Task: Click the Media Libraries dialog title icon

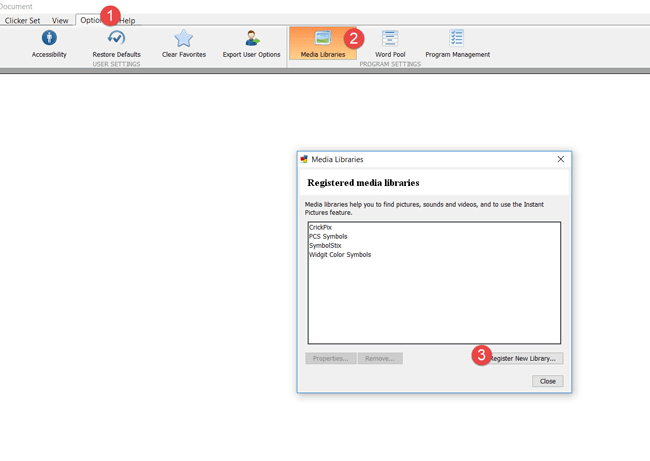Action: pyautogui.click(x=304, y=159)
